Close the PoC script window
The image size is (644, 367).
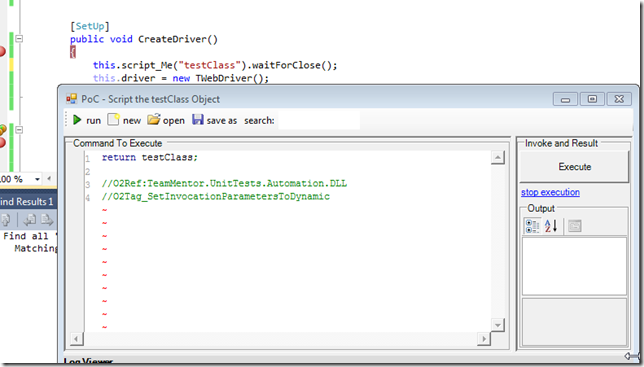pyautogui.click(x=619, y=99)
